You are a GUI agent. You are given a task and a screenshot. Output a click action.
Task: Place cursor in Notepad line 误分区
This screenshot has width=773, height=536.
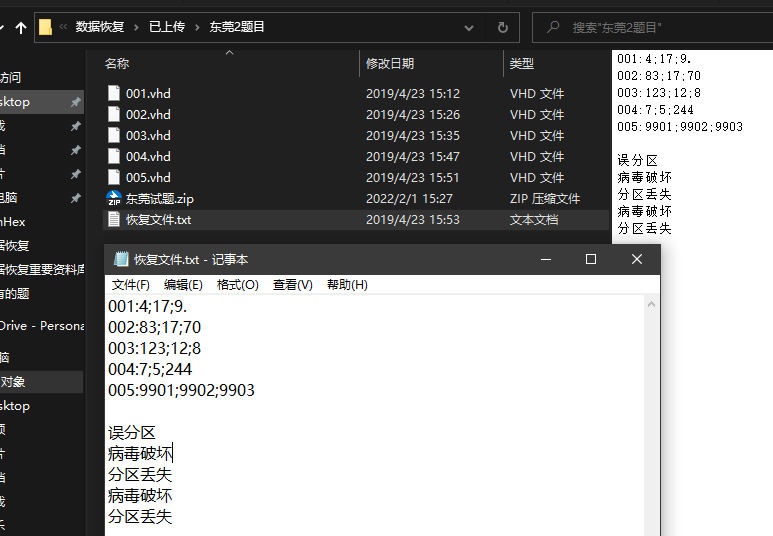(x=132, y=433)
